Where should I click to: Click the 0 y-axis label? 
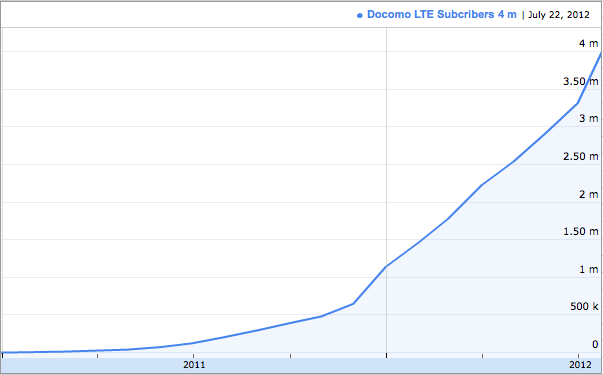pos(595,344)
